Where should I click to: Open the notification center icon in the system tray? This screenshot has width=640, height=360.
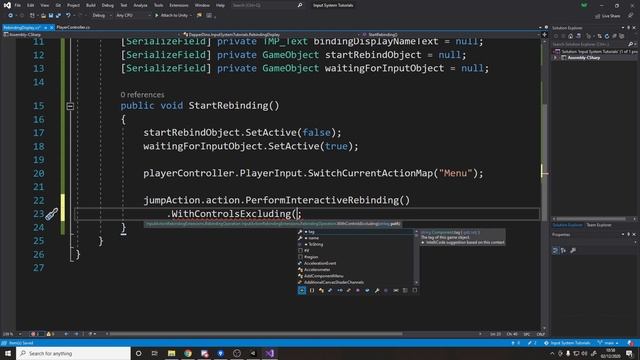coord(629,353)
